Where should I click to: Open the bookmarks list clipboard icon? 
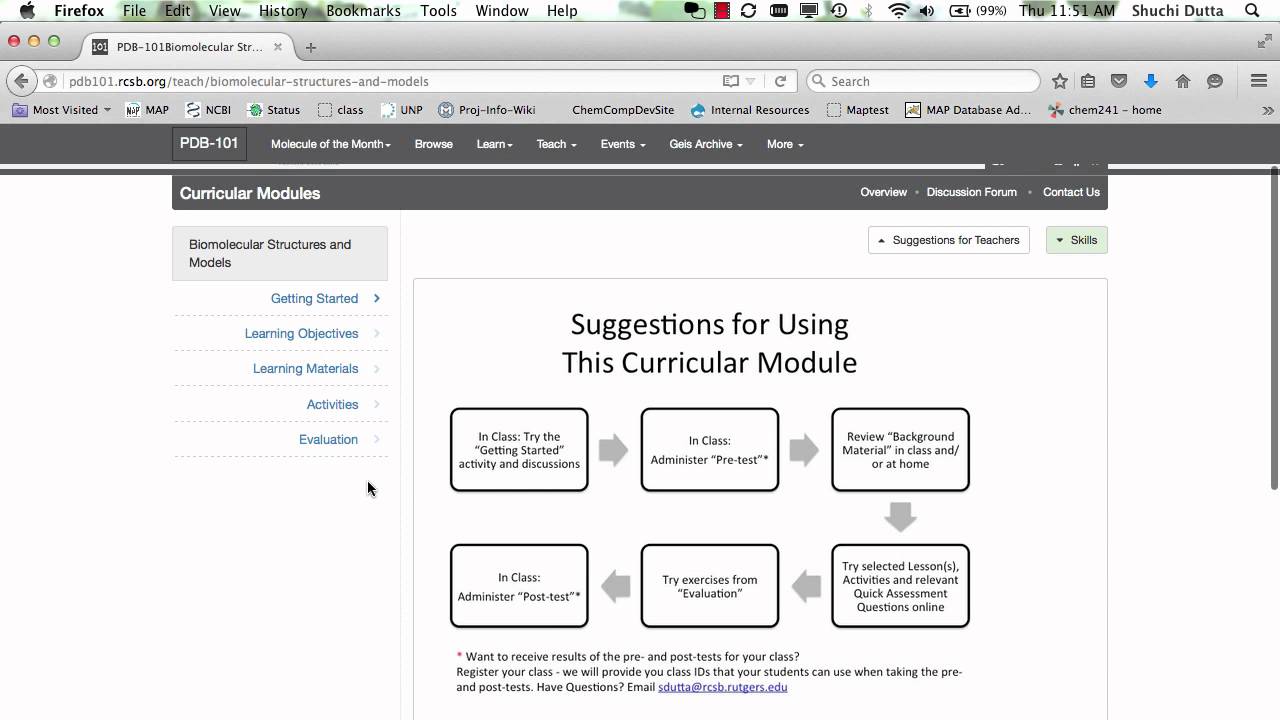[1088, 81]
